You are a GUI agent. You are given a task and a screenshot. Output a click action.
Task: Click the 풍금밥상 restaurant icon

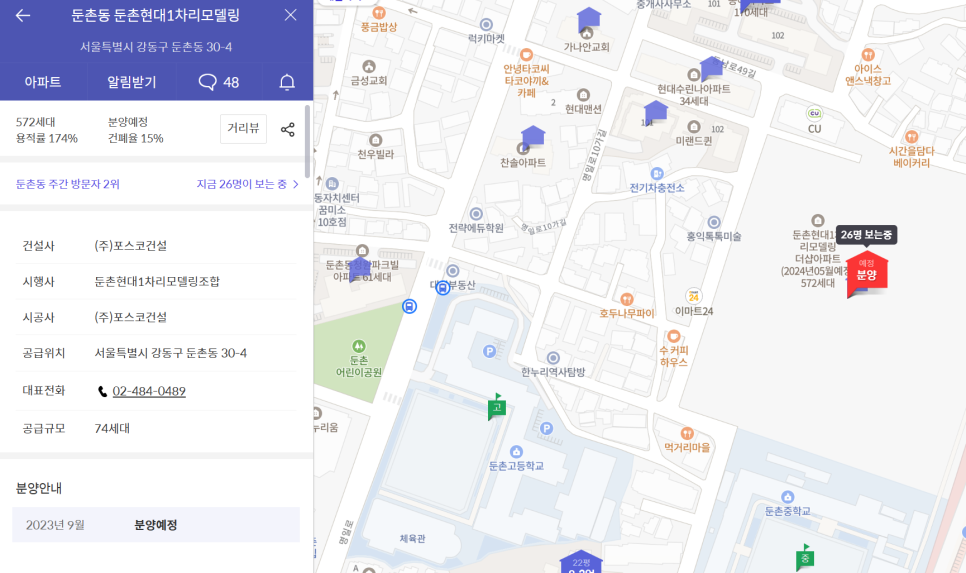[380, 12]
